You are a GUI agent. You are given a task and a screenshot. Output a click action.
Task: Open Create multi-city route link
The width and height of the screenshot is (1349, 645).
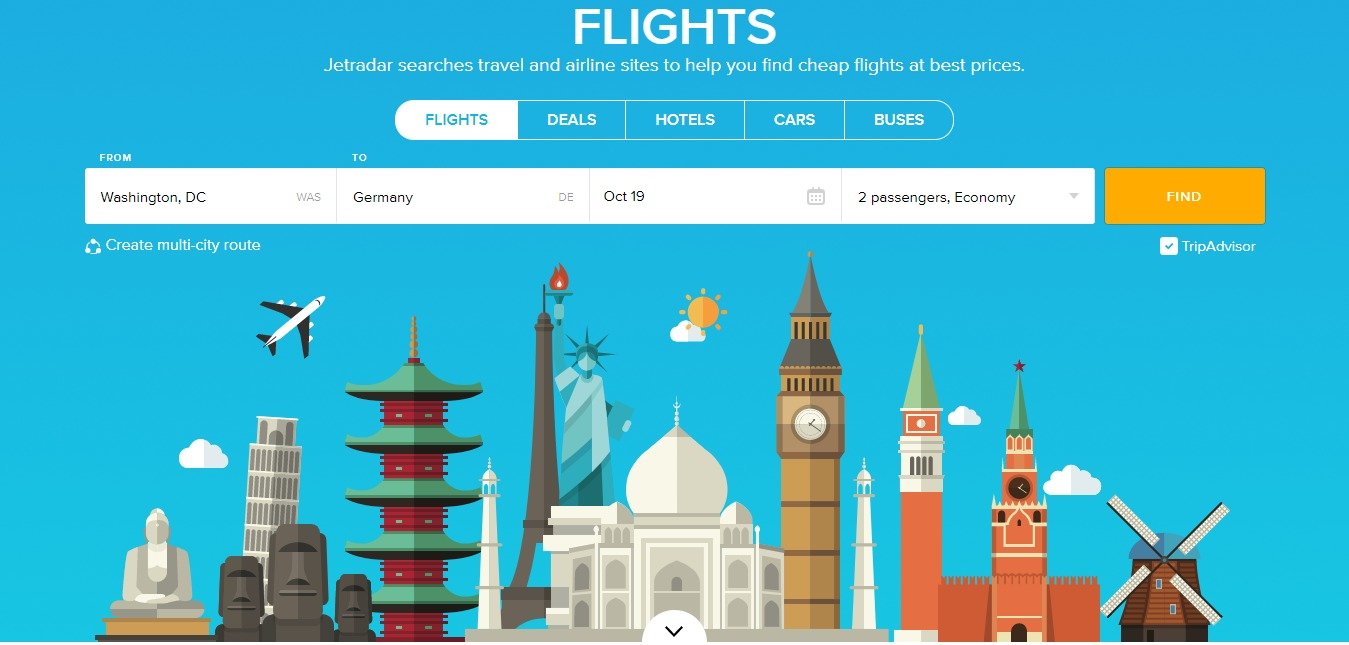pos(183,245)
